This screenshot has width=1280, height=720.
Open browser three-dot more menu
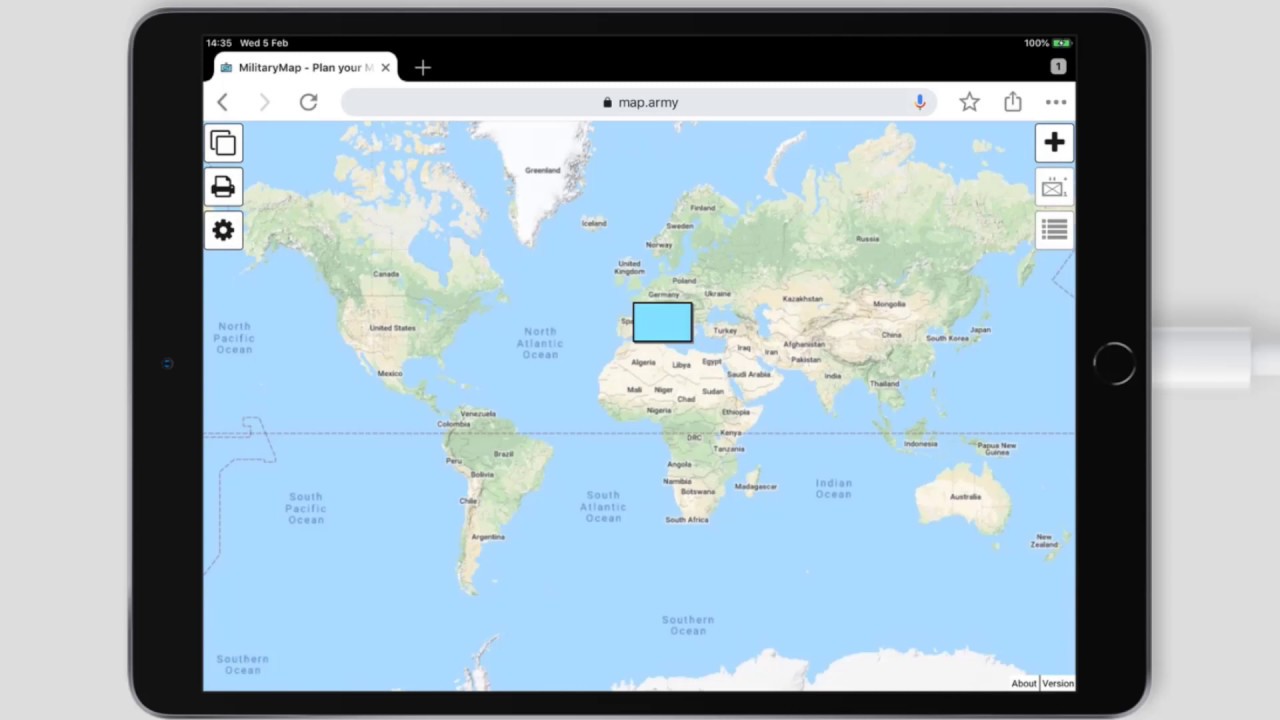(x=1056, y=102)
